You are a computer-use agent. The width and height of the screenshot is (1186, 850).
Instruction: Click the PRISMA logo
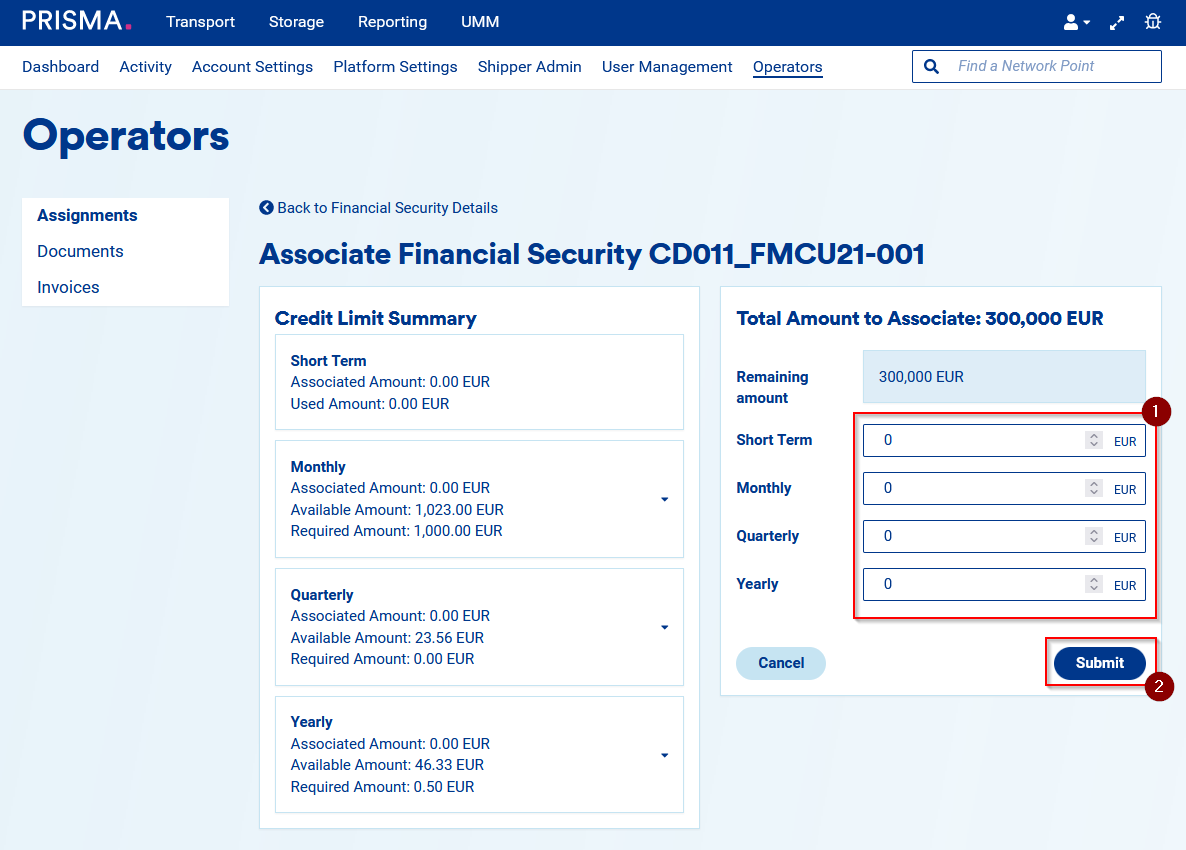pyautogui.click(x=77, y=21)
